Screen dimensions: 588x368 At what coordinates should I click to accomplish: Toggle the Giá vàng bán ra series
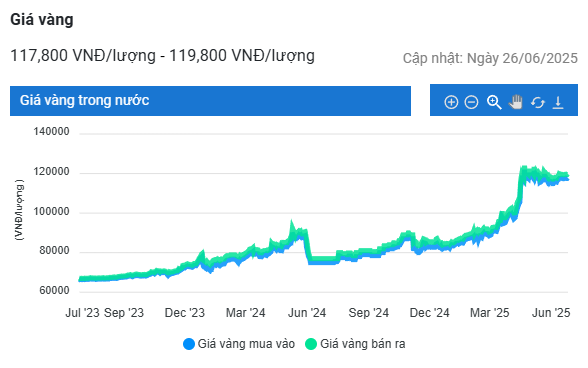pos(355,344)
